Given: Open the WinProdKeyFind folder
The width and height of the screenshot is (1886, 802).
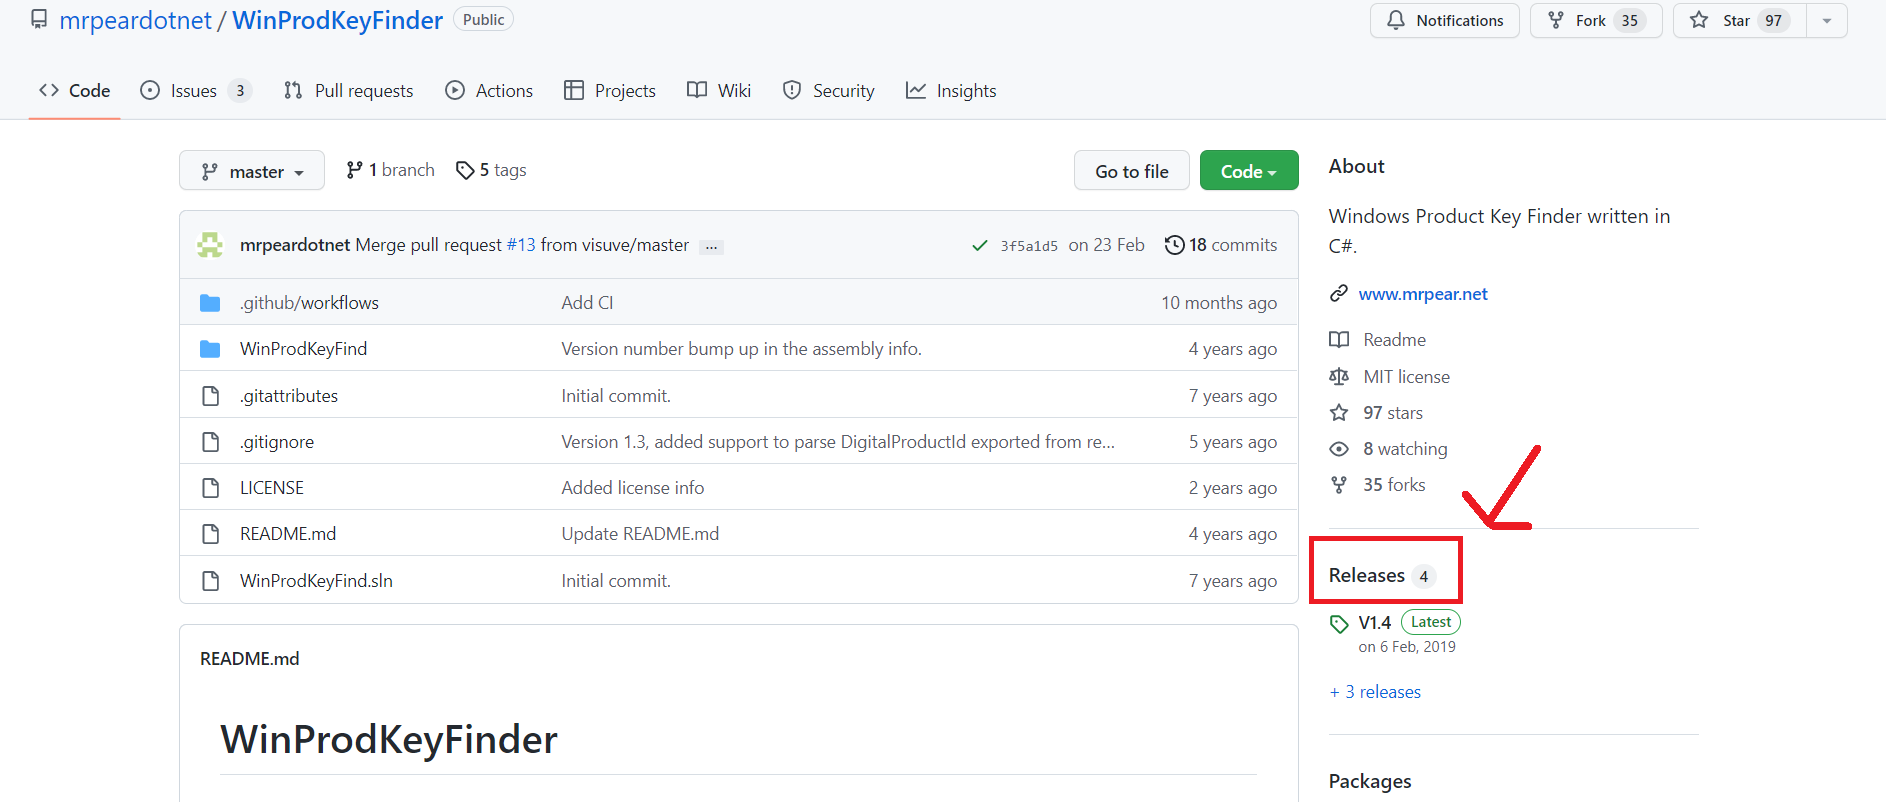Looking at the screenshot, I should pyautogui.click(x=303, y=349).
